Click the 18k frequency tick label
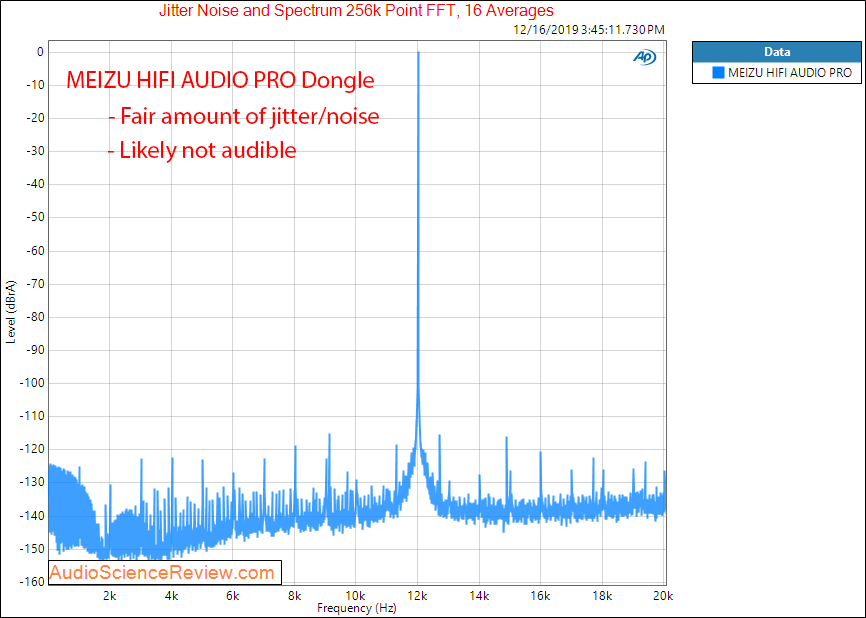The width and height of the screenshot is (866, 618). [x=602, y=596]
